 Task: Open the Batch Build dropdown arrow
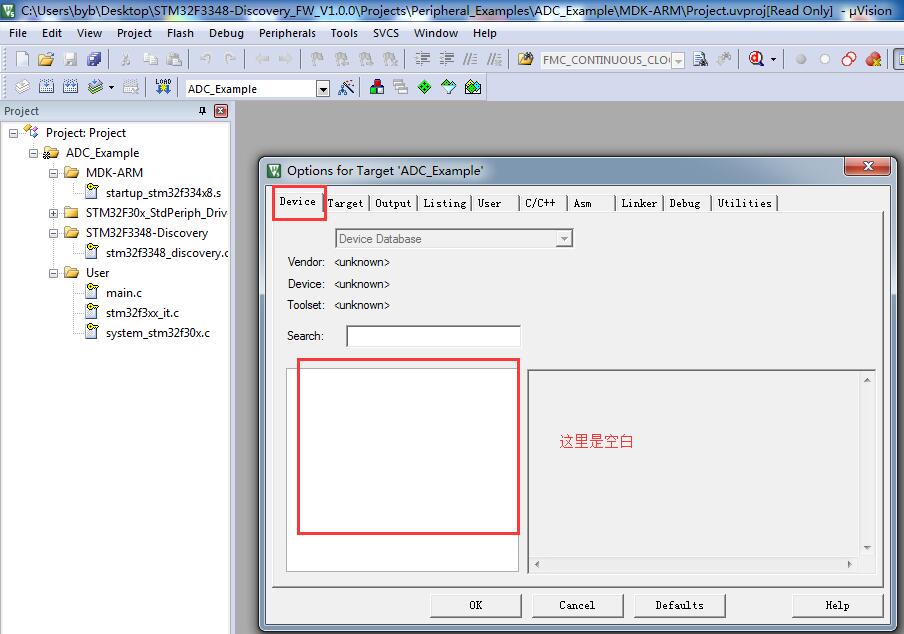click(111, 88)
